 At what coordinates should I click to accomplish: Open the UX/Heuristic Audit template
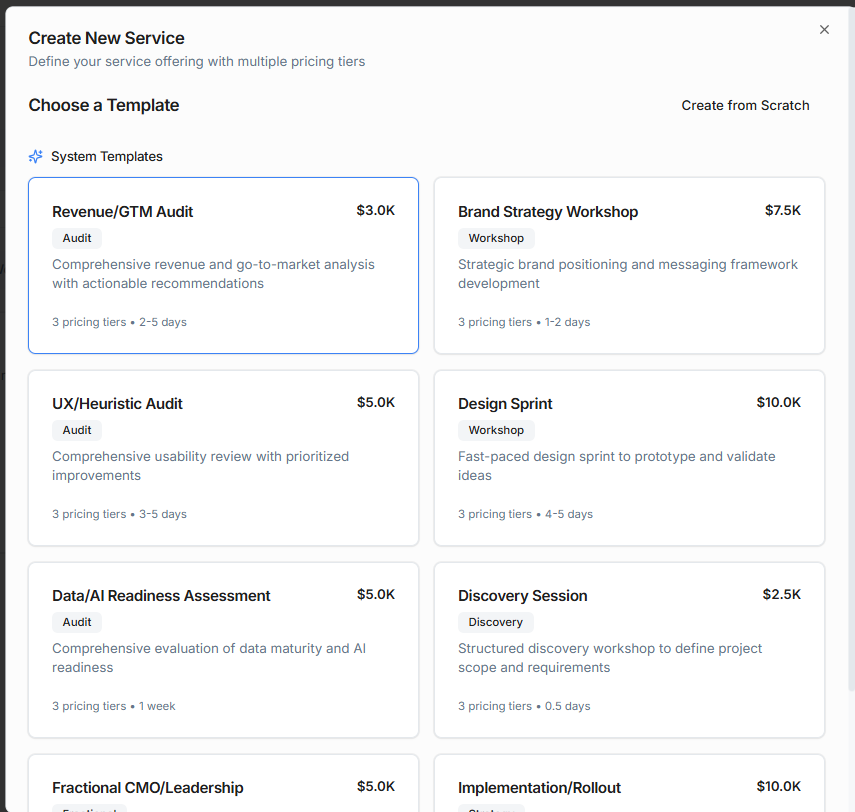coord(223,457)
